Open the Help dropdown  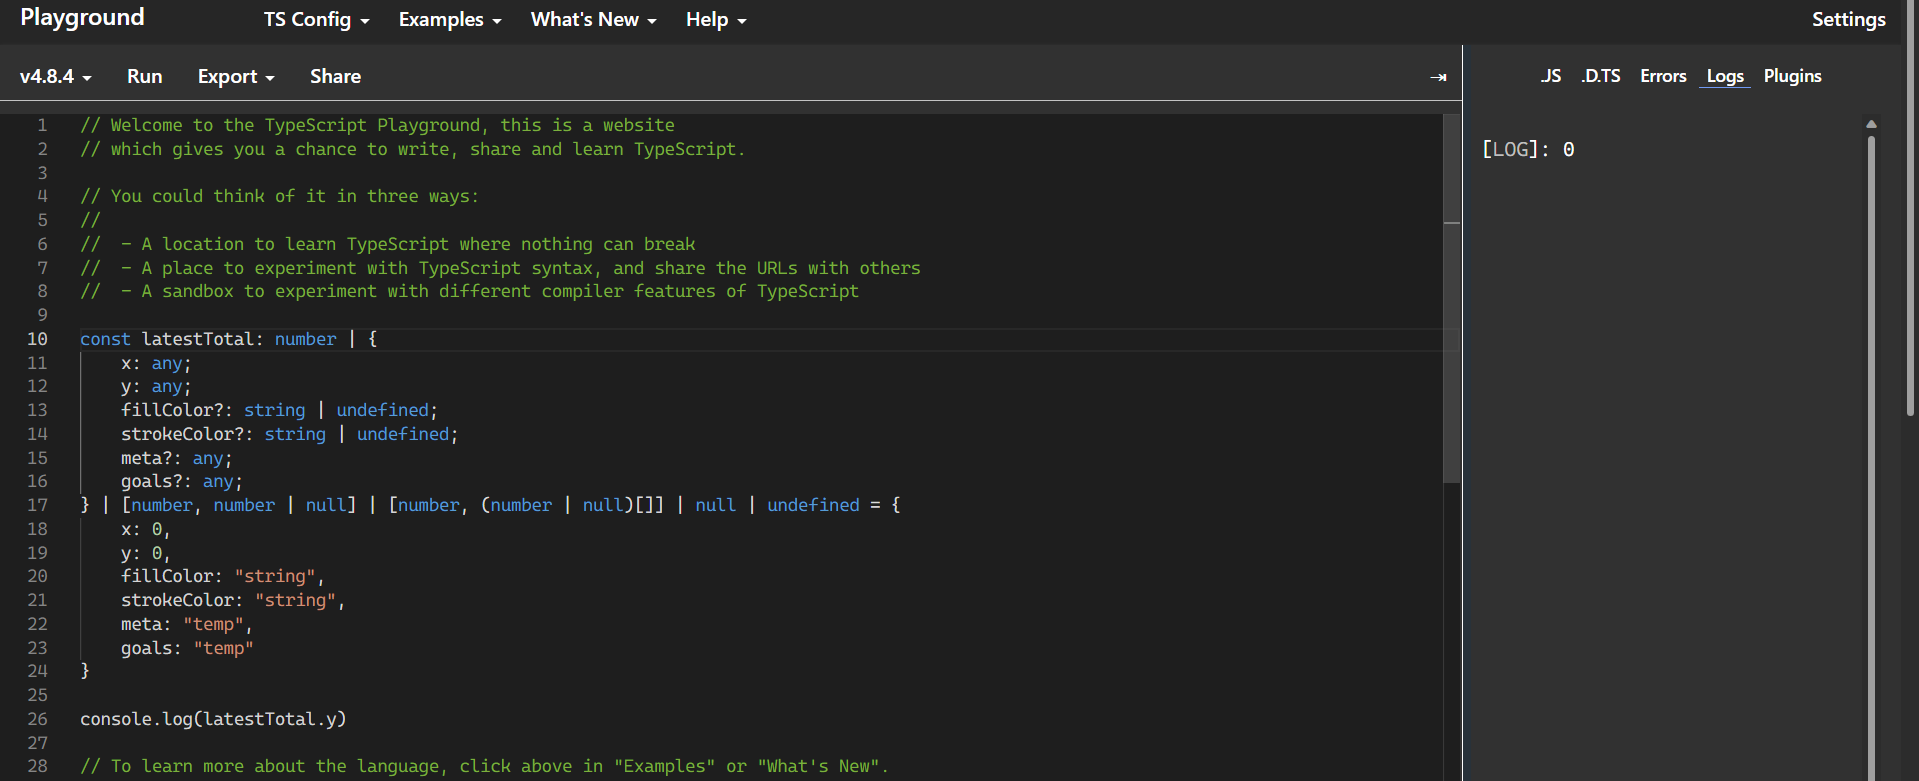pos(716,20)
